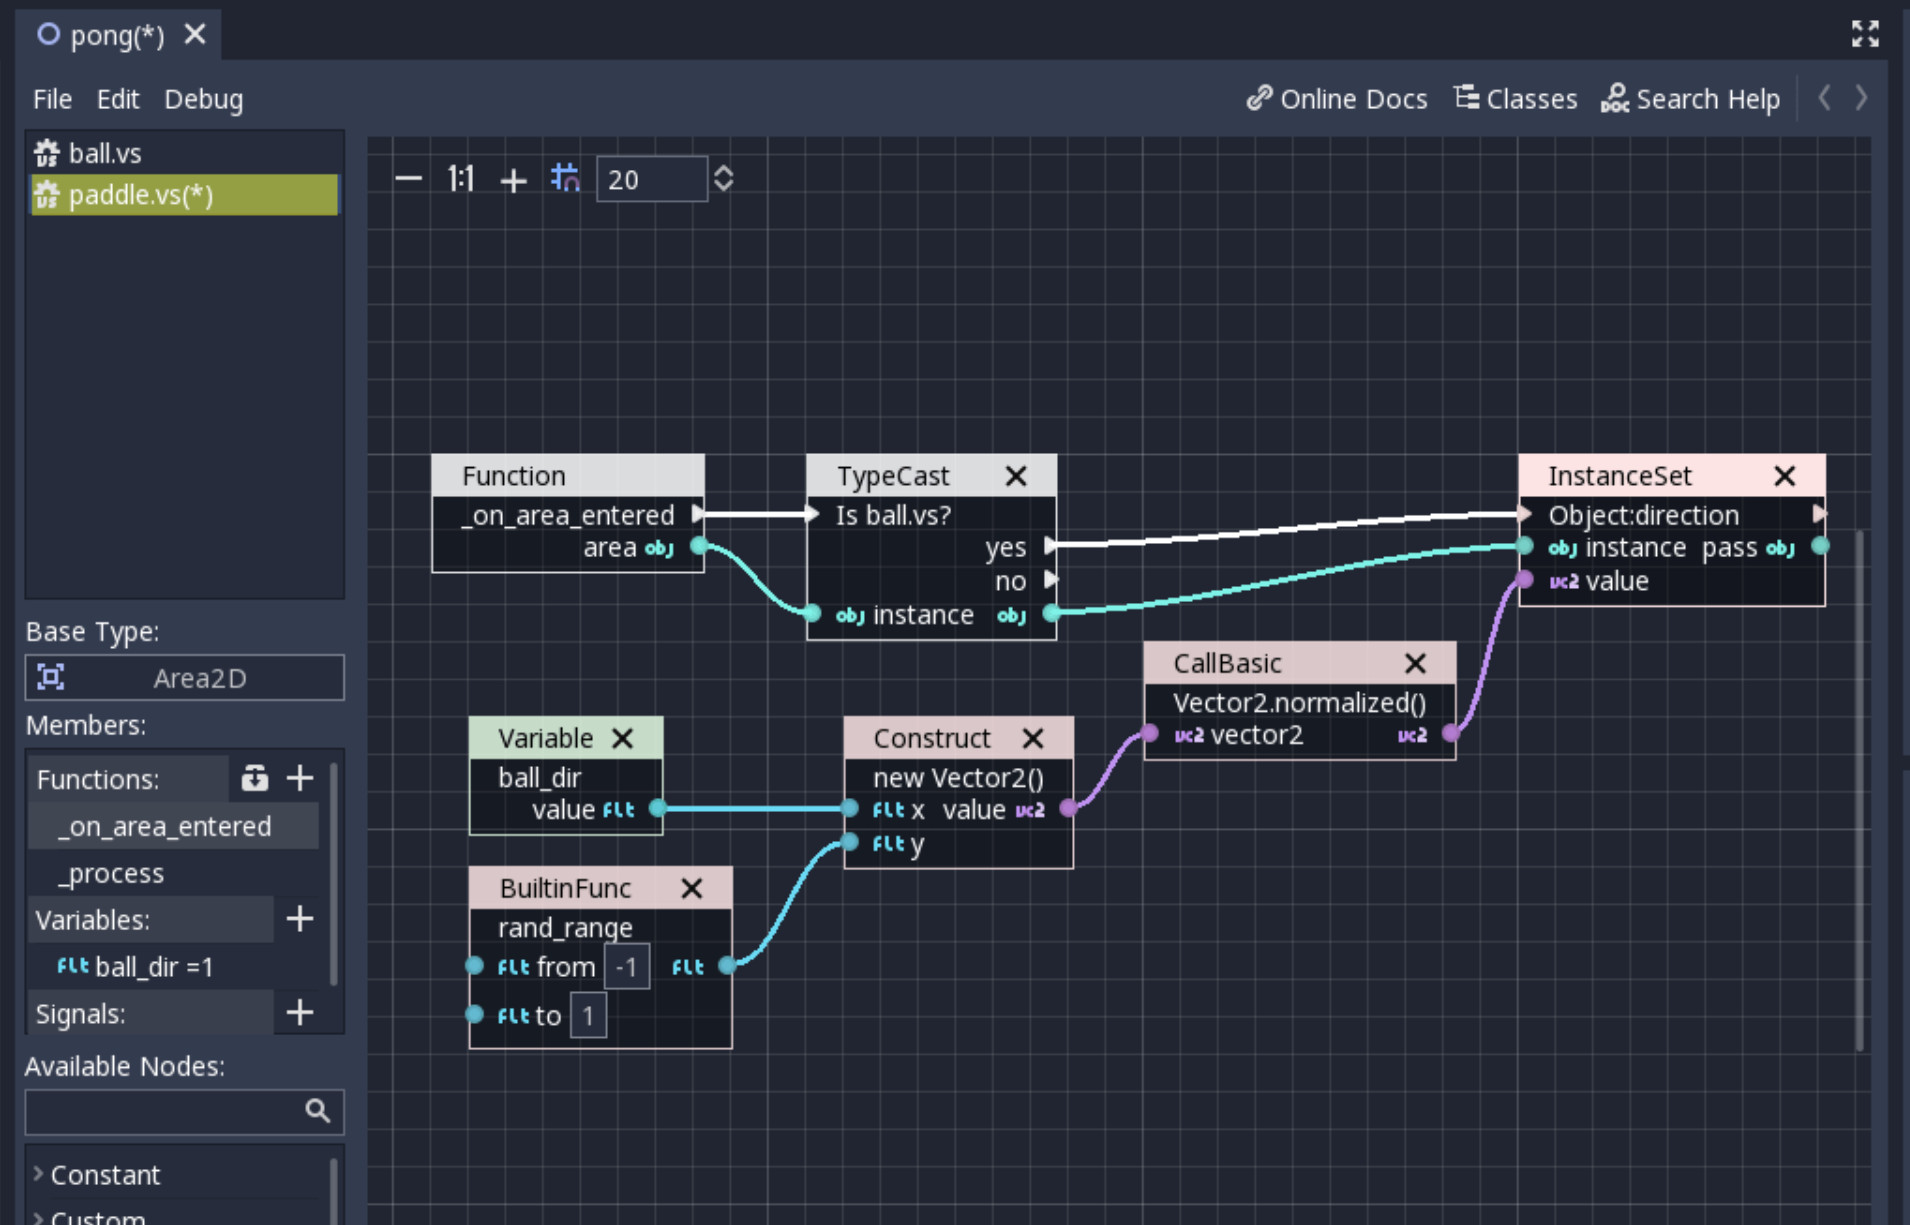Click the graph vertical scrollbar
The height and width of the screenshot is (1225, 1910).
point(1860,790)
